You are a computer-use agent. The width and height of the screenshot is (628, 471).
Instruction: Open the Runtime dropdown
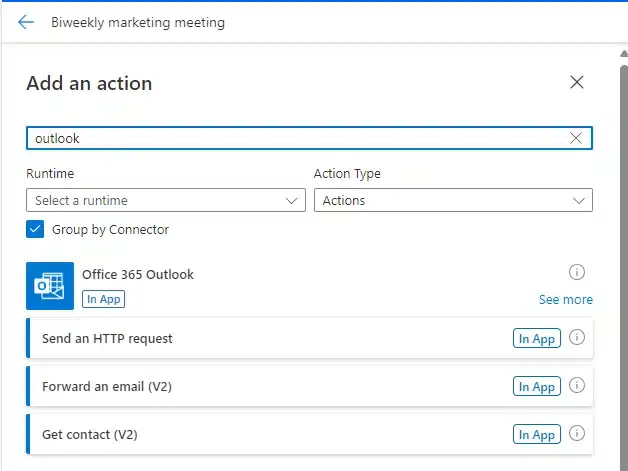tap(166, 200)
